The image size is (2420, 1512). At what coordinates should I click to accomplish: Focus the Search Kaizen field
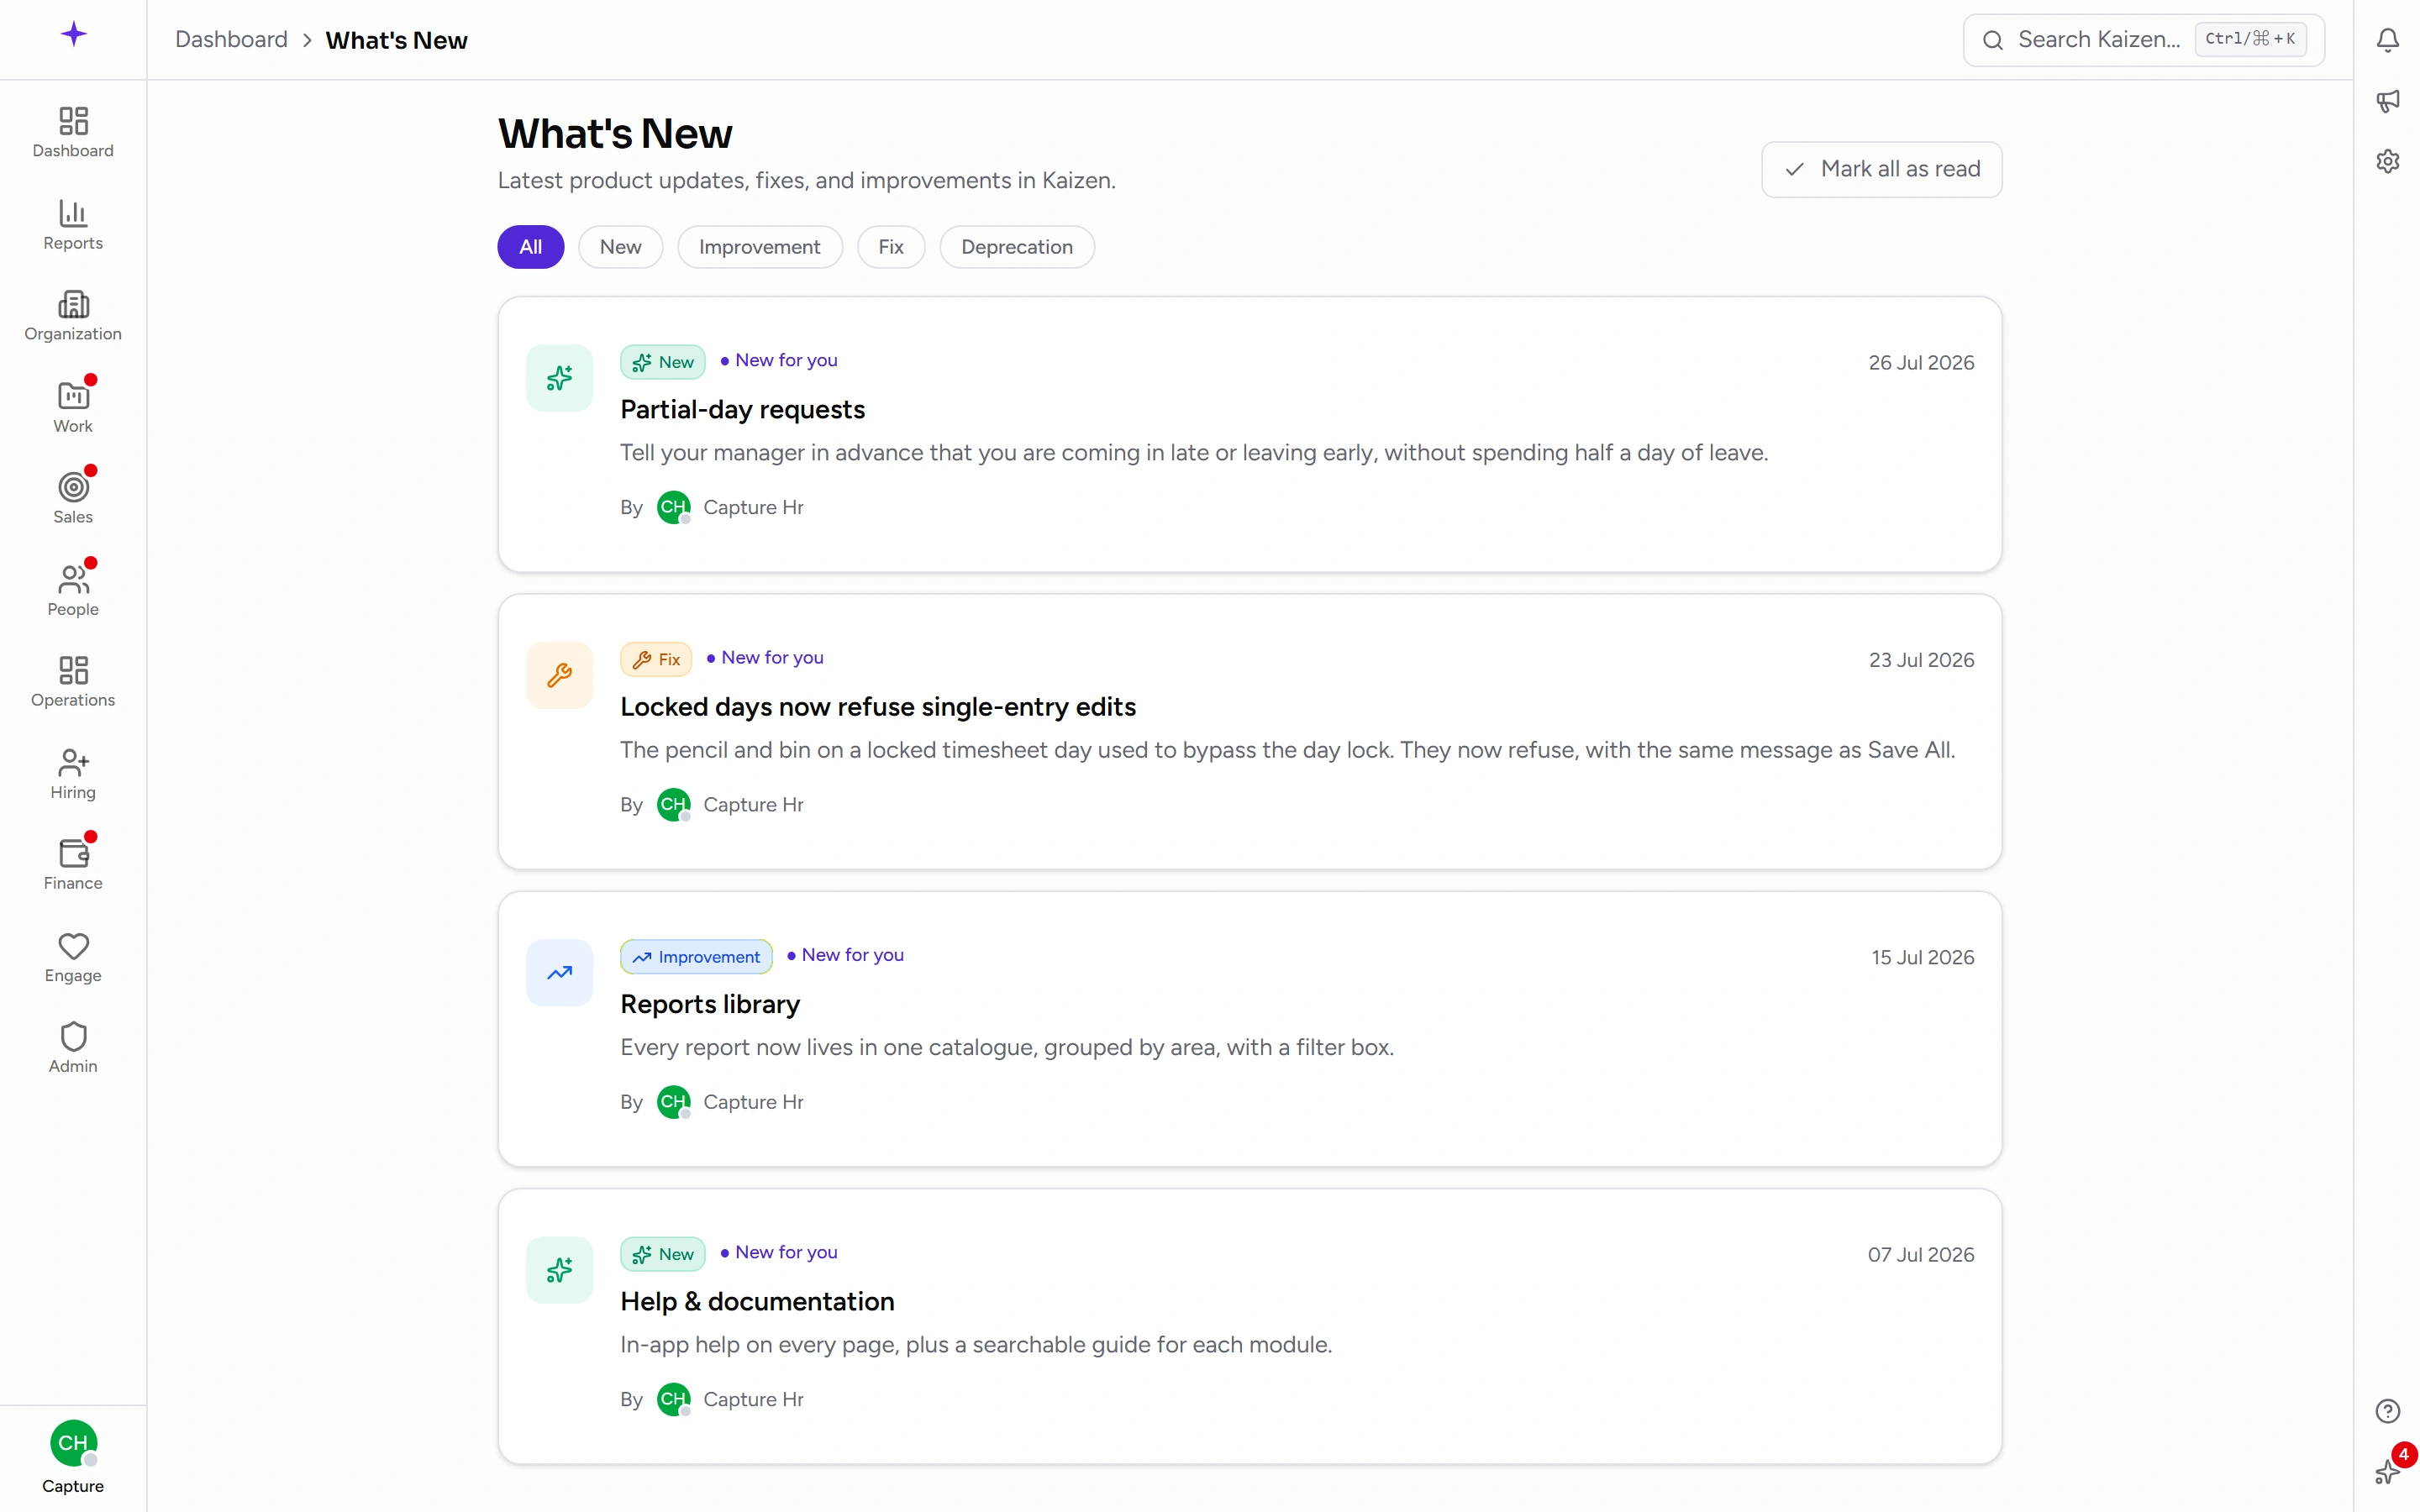[2143, 40]
